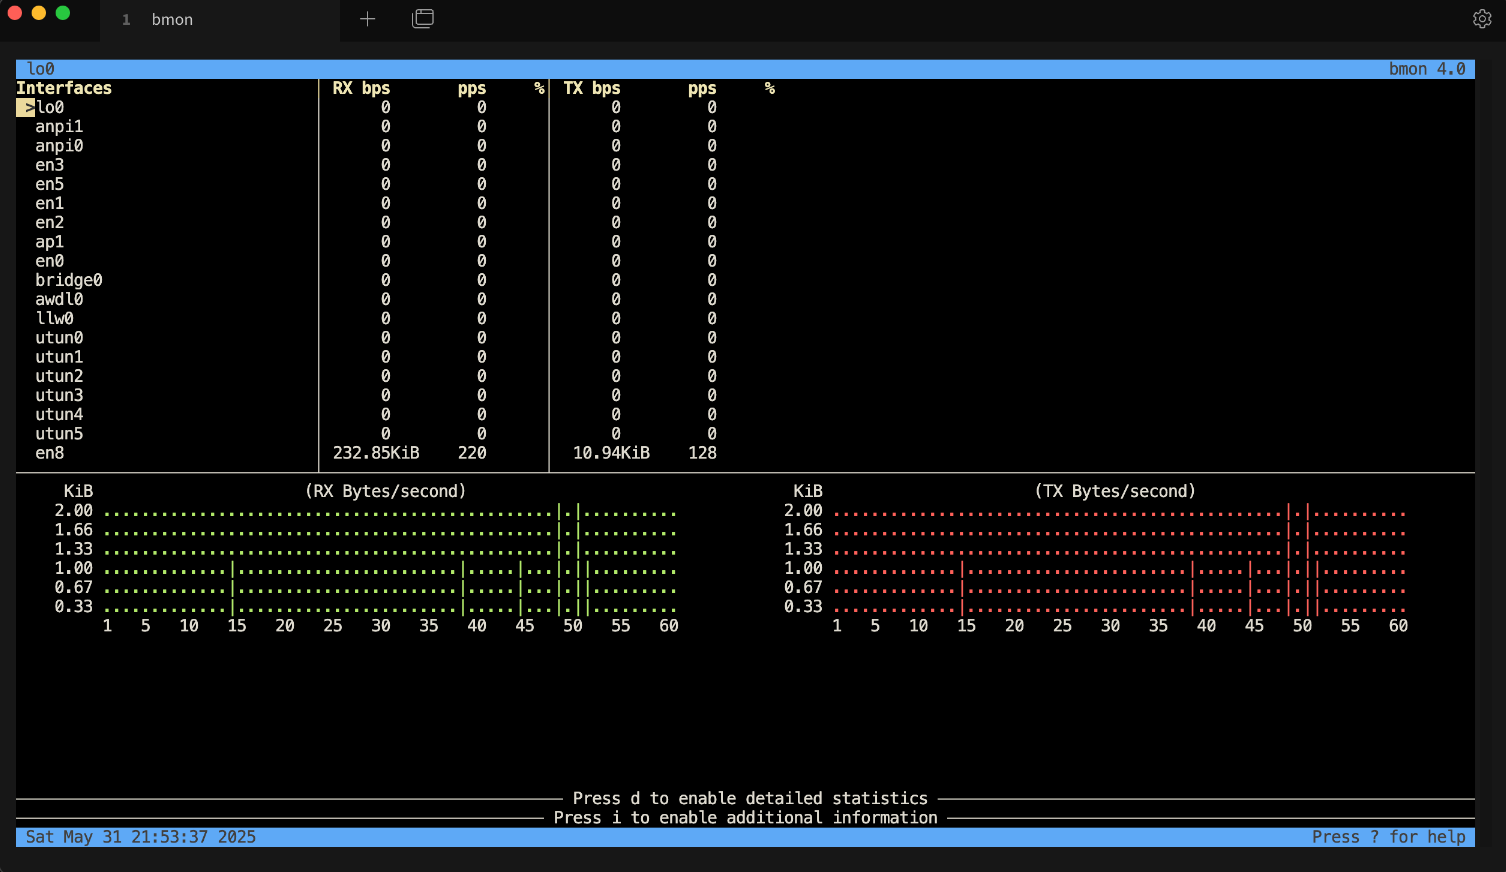Click the Interfaces column header
1506x872 pixels.
click(x=64, y=88)
